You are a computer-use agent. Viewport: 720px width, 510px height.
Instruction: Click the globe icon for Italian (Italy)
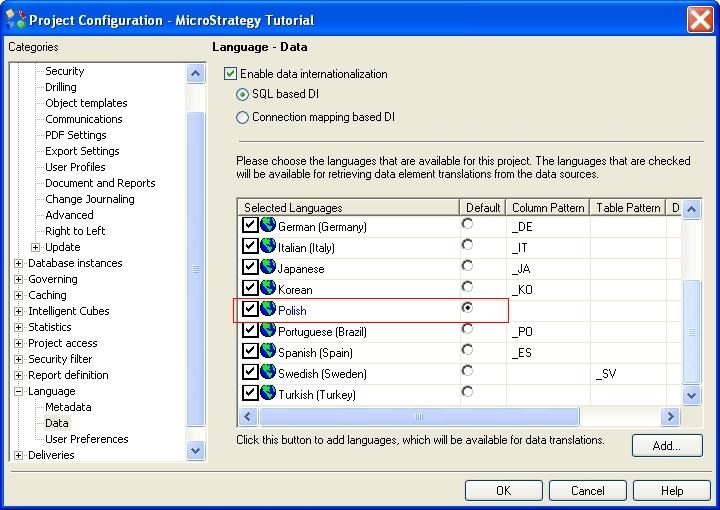pyautogui.click(x=268, y=247)
